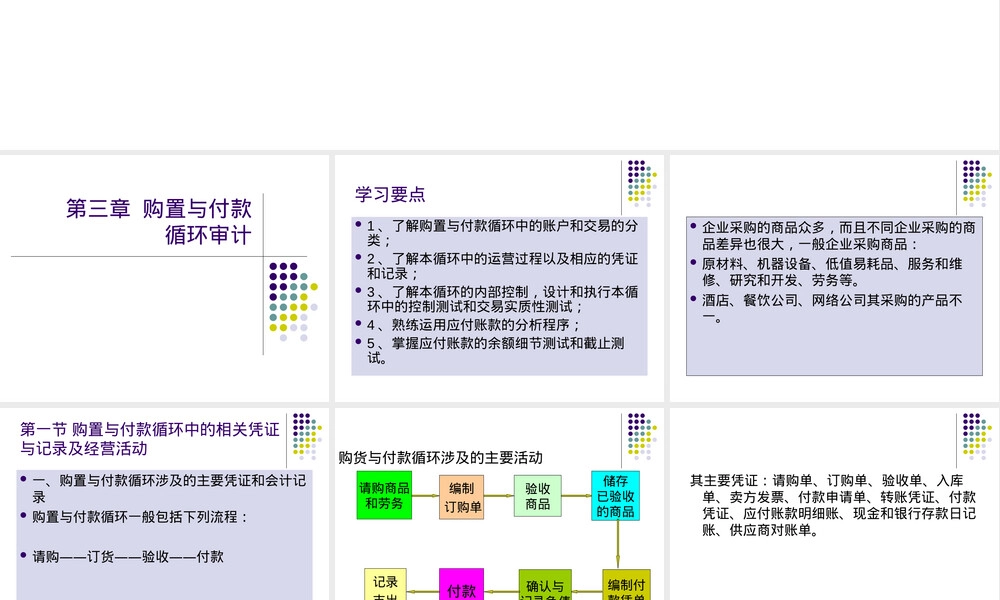Select the slide starting with 其主要凭证
The image size is (1000, 600).
point(834,504)
